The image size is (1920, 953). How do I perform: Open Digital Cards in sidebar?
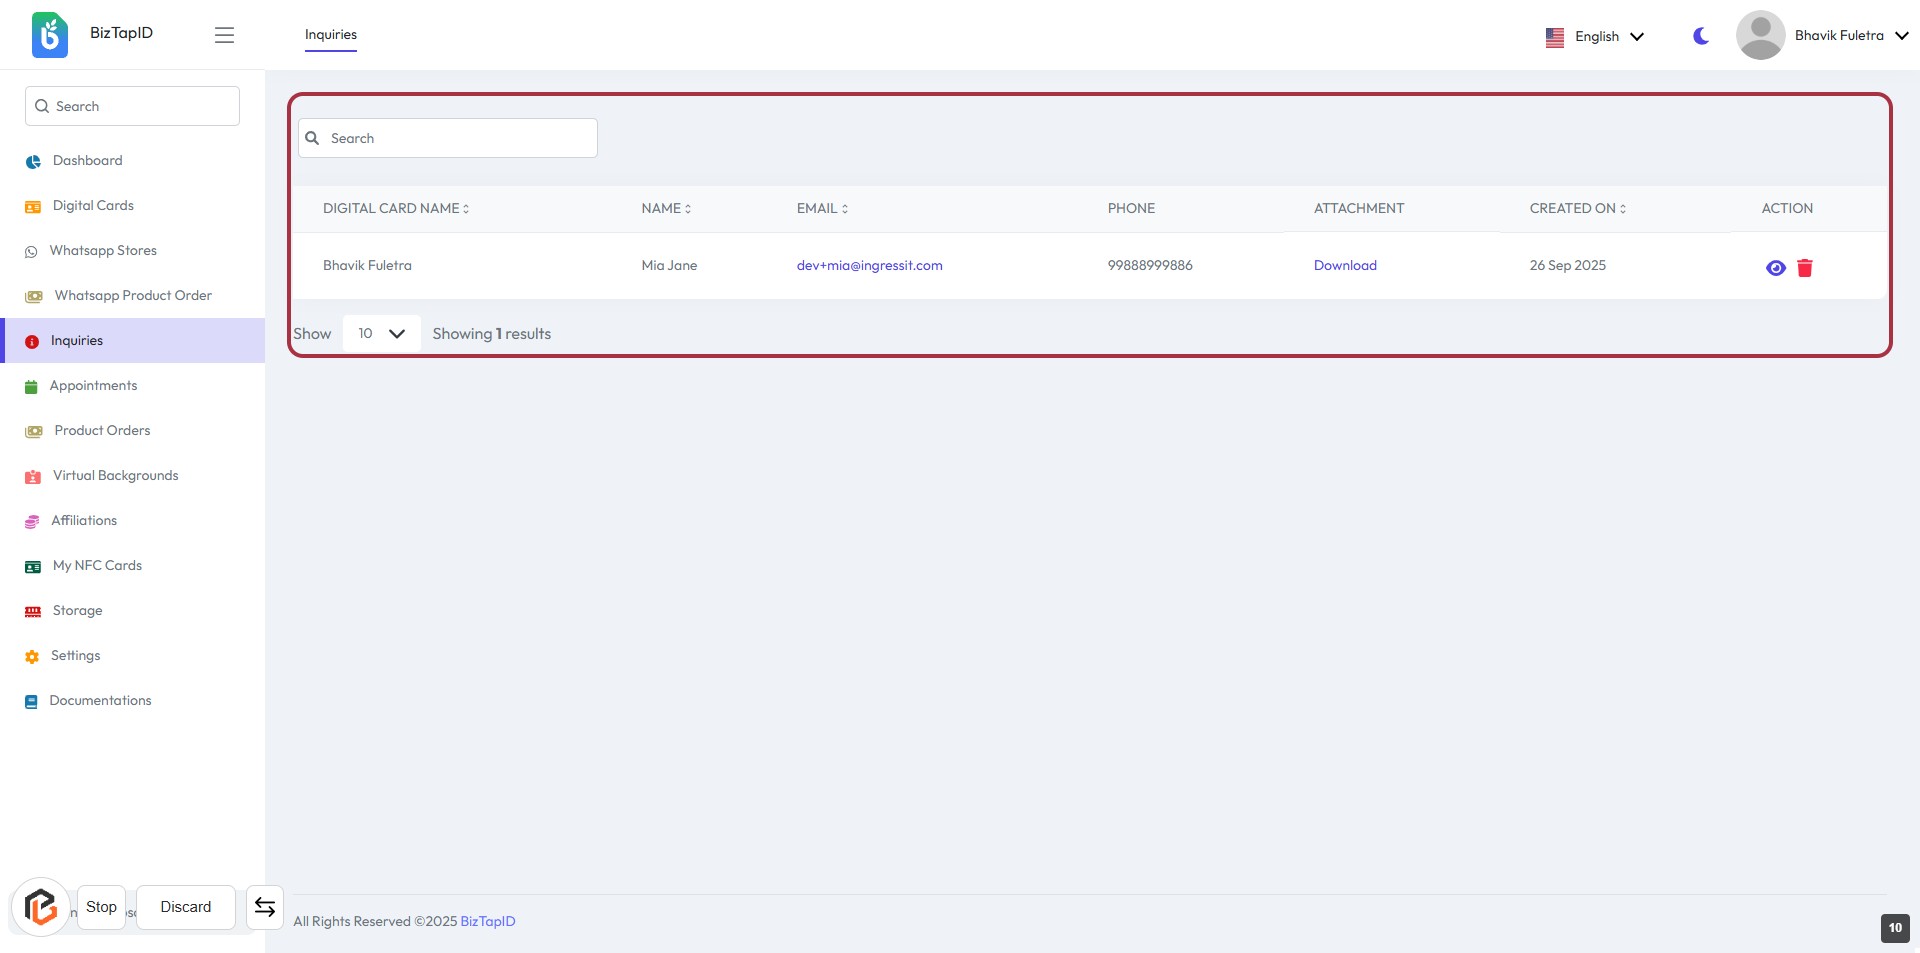point(92,206)
